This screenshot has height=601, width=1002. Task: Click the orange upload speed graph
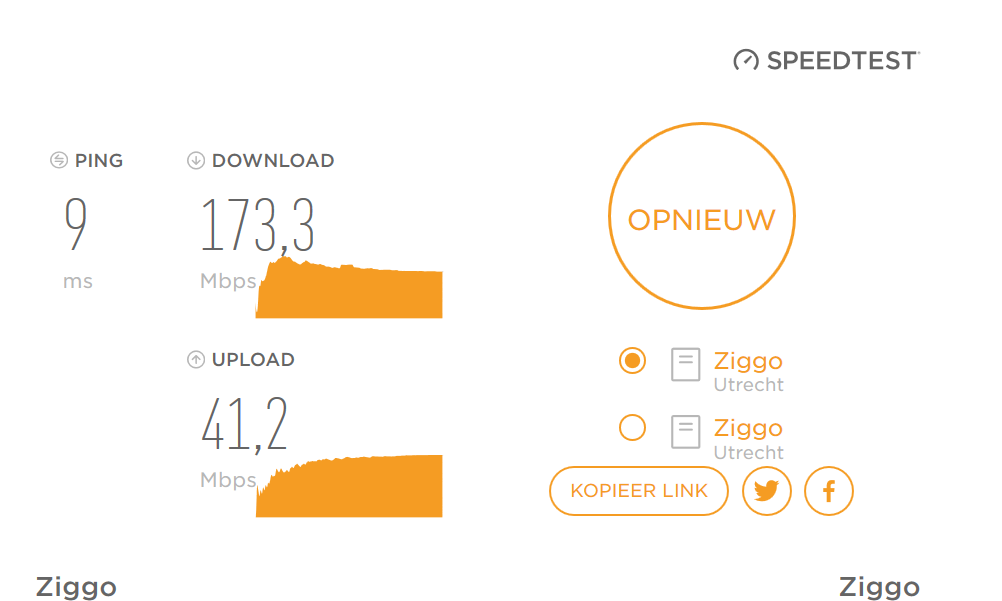(350, 488)
